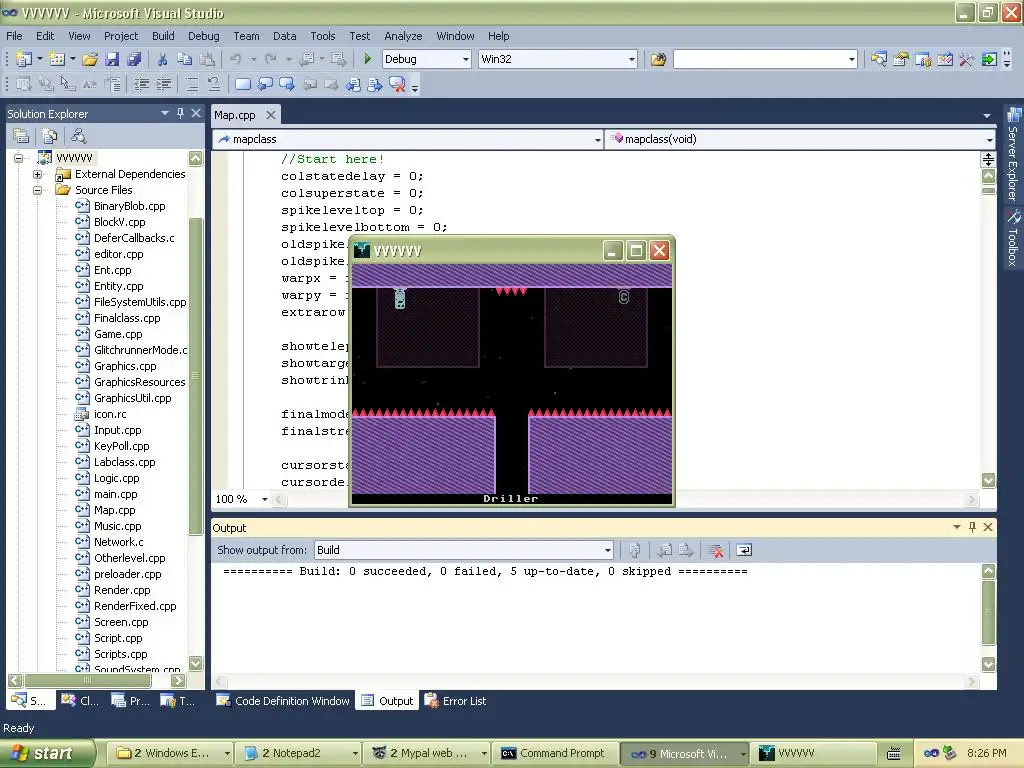Go to the next bookmark icon
The width and height of the screenshot is (1024, 768).
pos(287,84)
